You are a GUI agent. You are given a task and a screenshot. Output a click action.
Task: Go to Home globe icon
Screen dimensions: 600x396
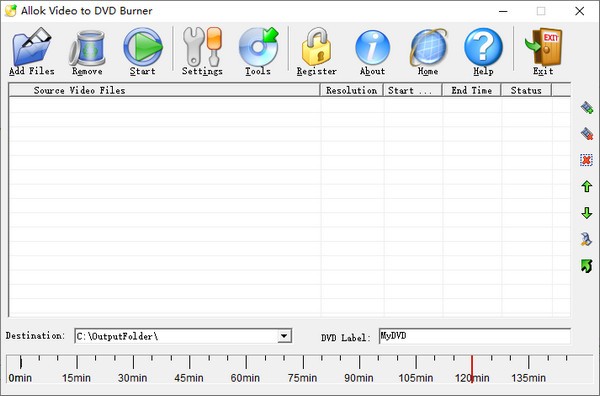coord(428,47)
